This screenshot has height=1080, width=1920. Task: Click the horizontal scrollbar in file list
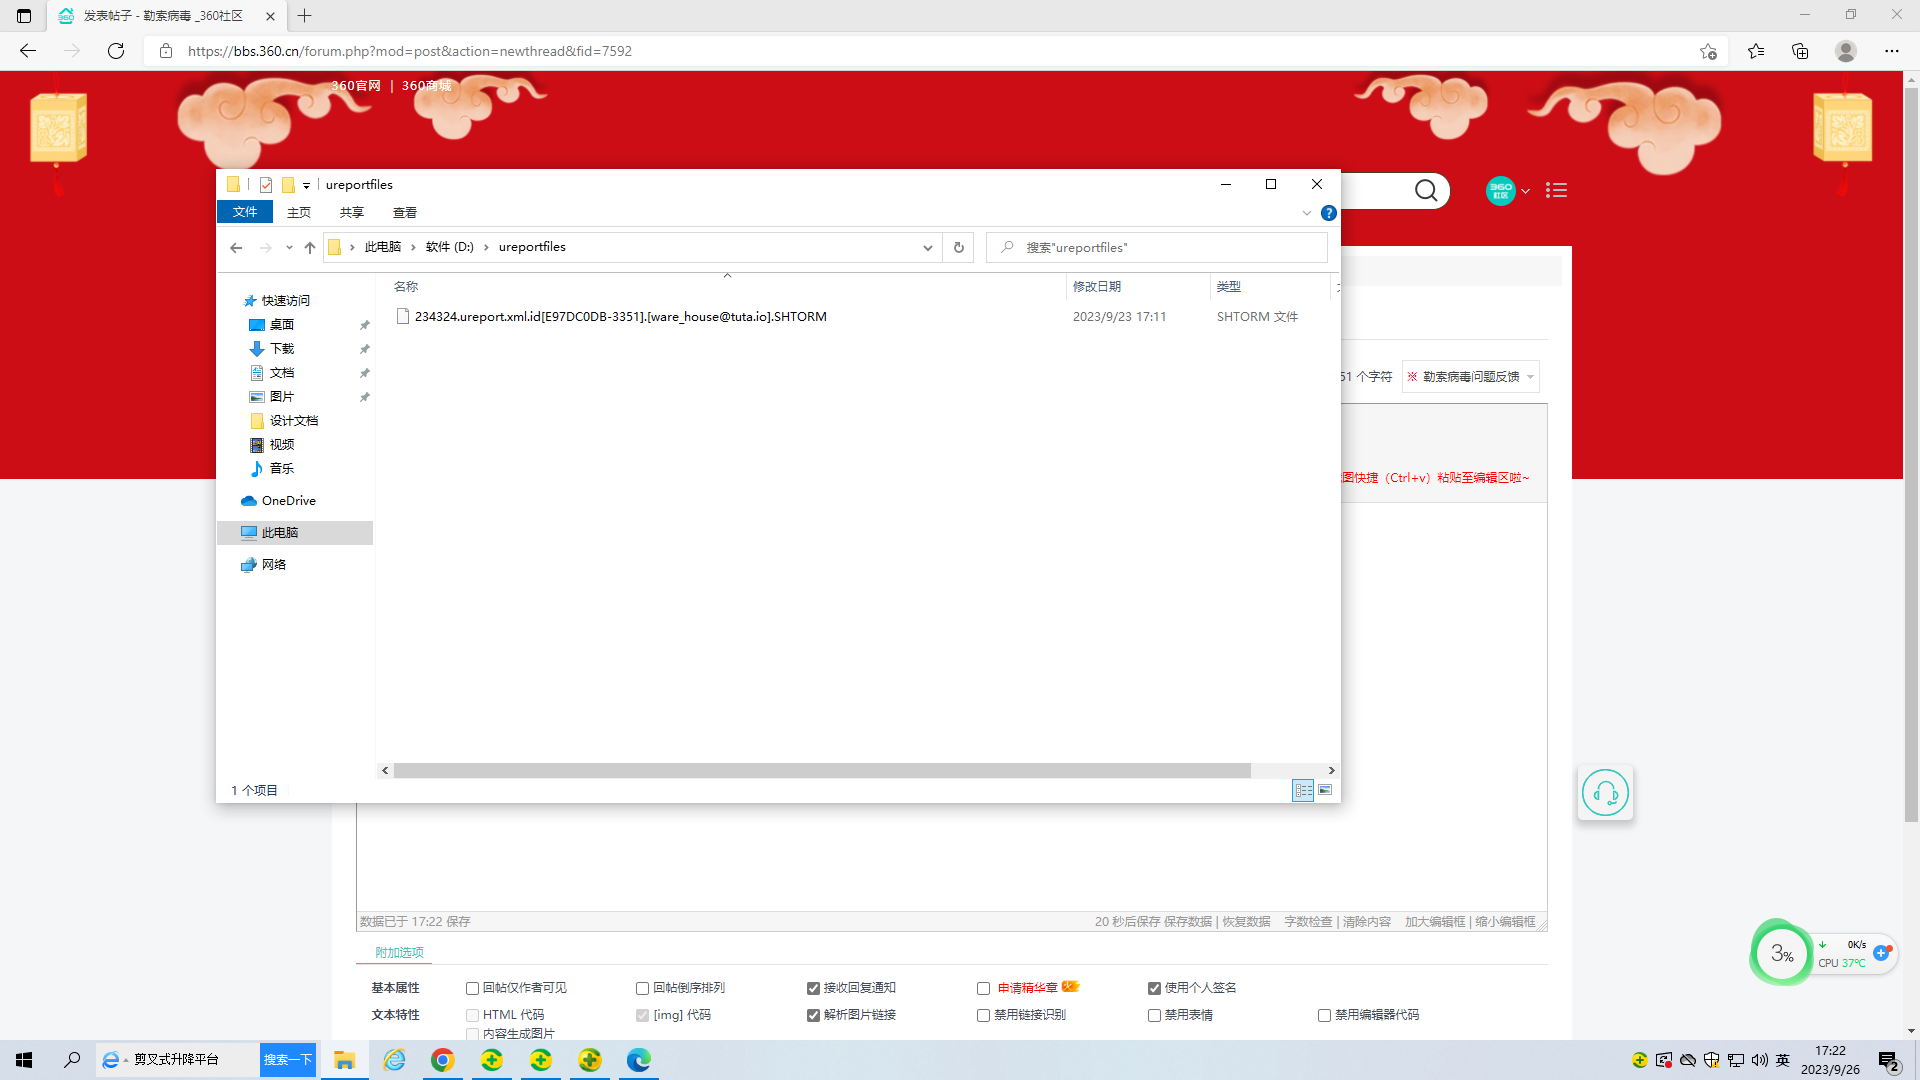click(822, 771)
